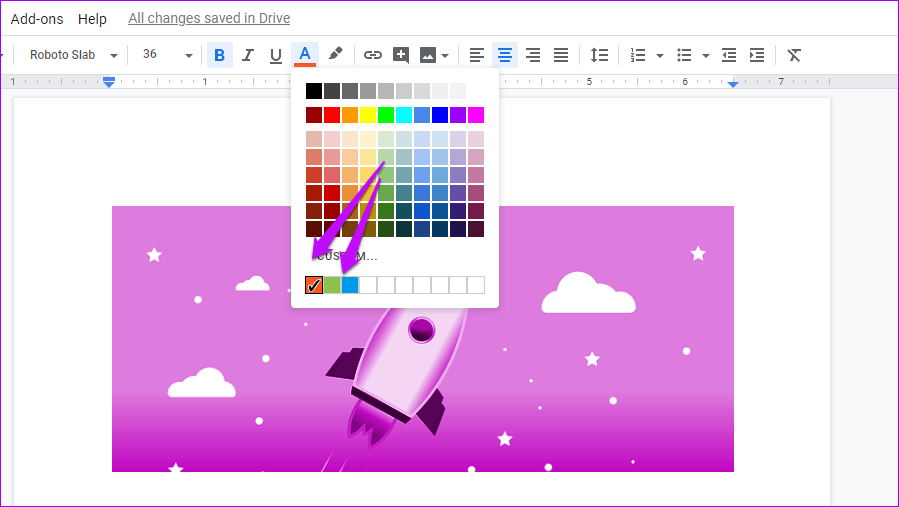Click the text color icon
The width and height of the screenshot is (899, 507).
point(305,55)
